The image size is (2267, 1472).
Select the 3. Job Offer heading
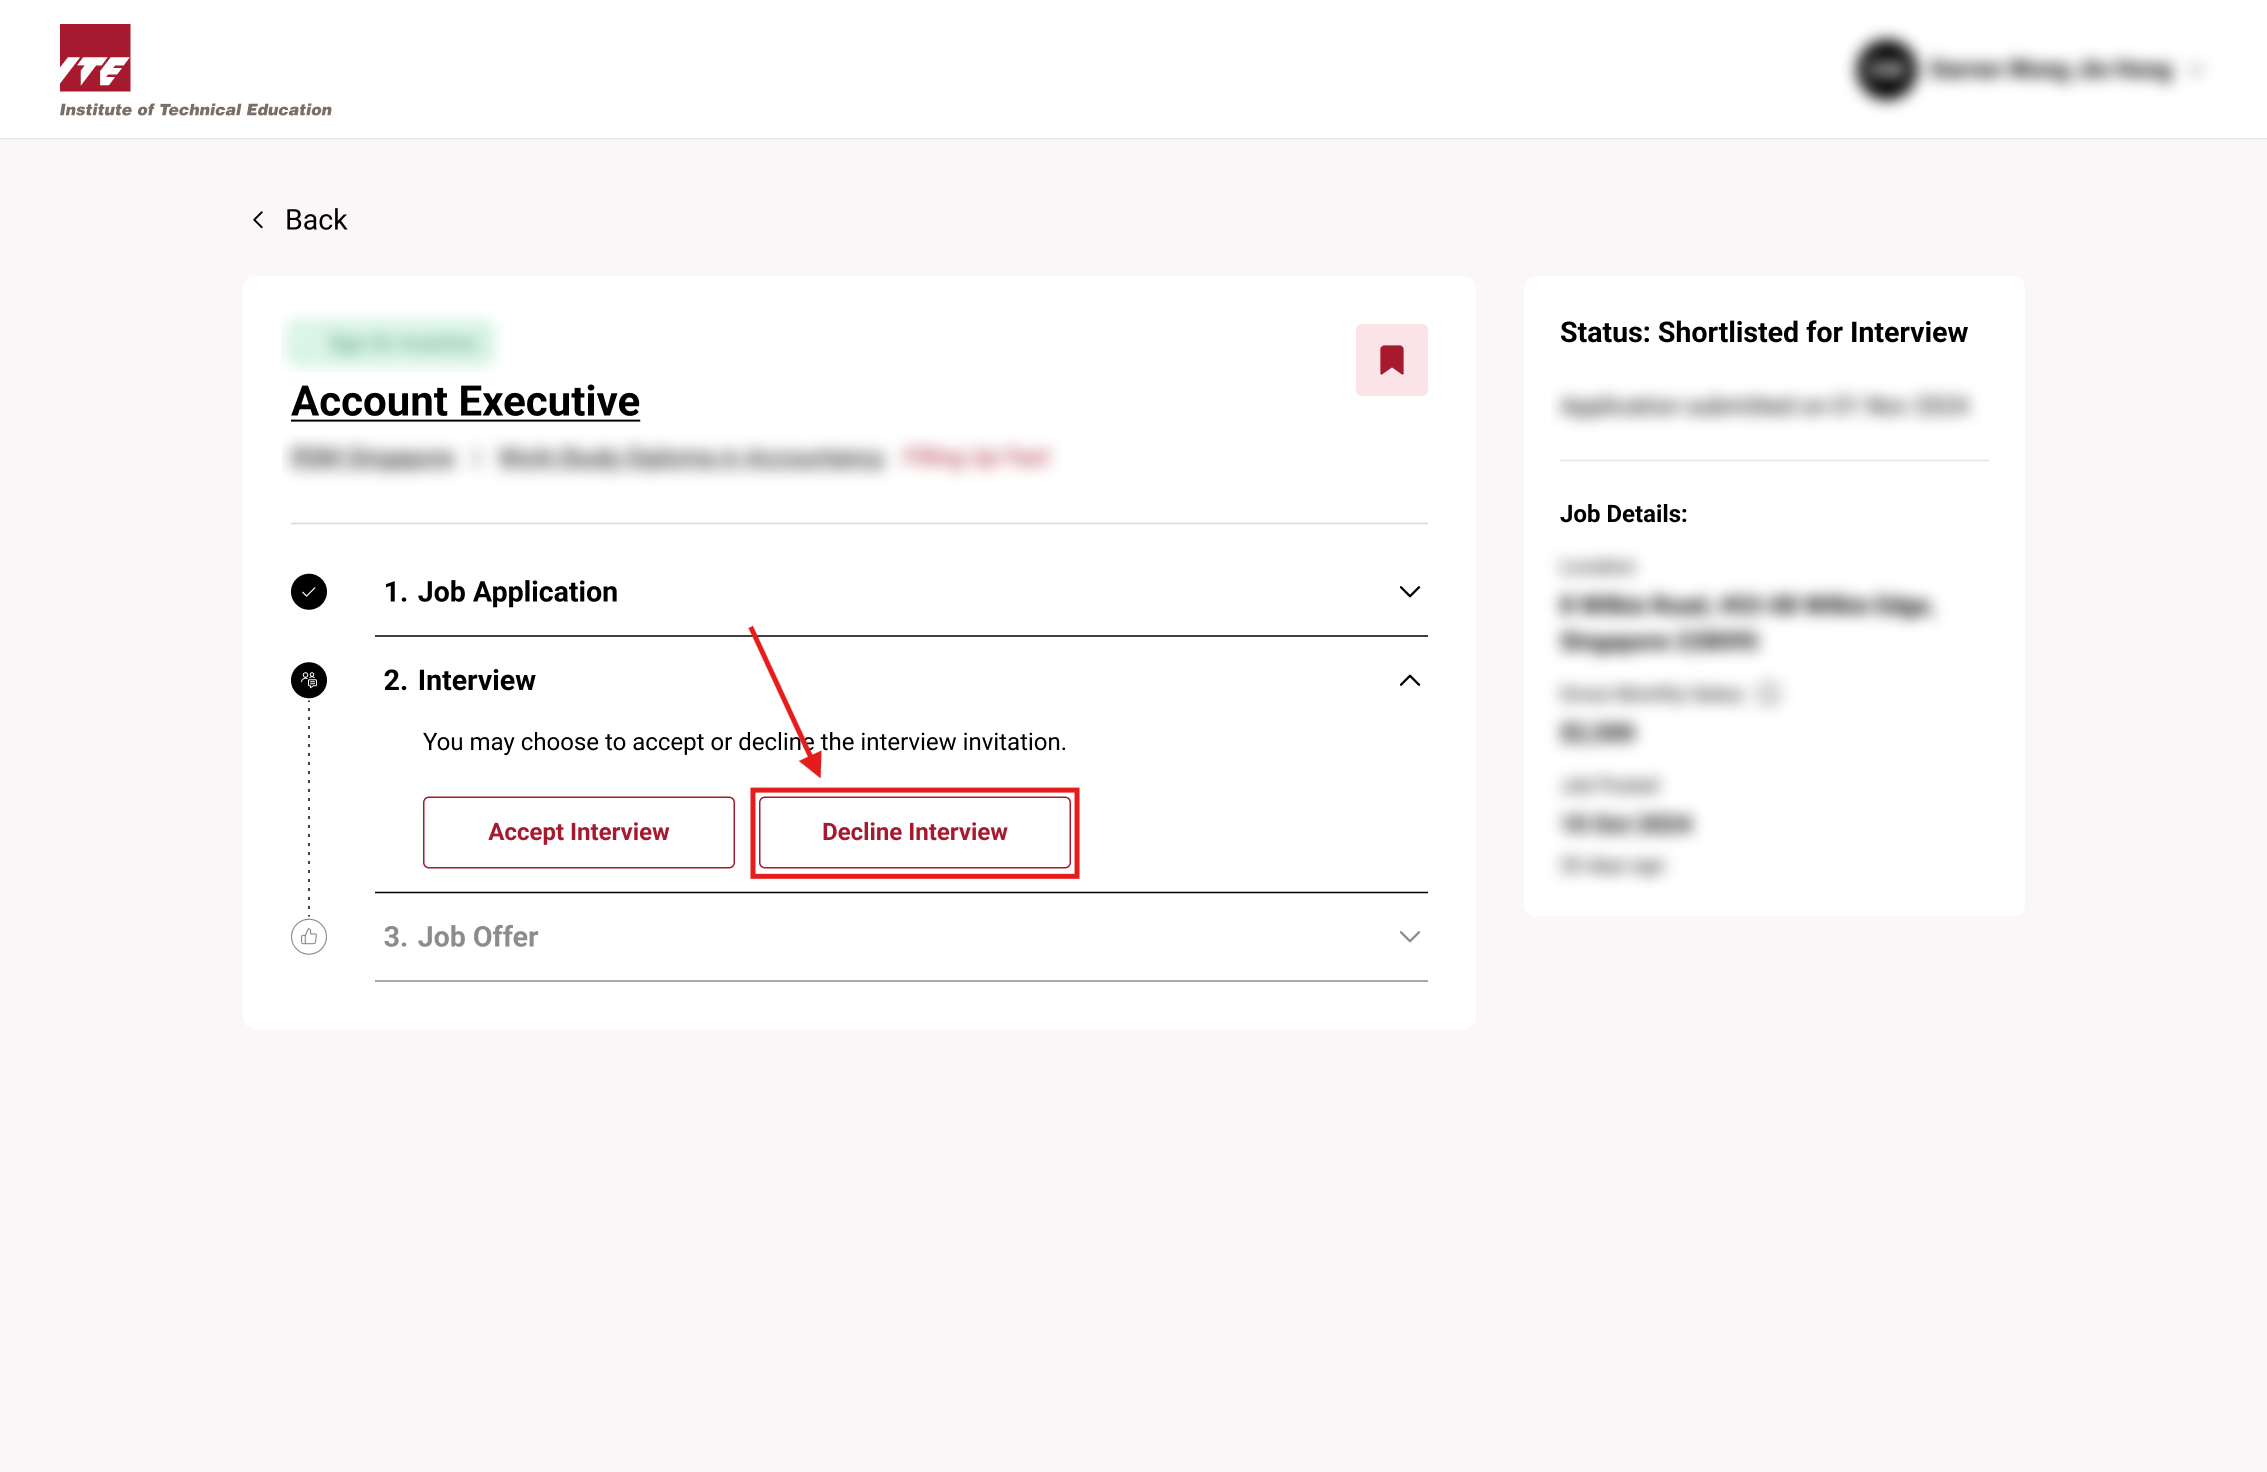point(461,937)
